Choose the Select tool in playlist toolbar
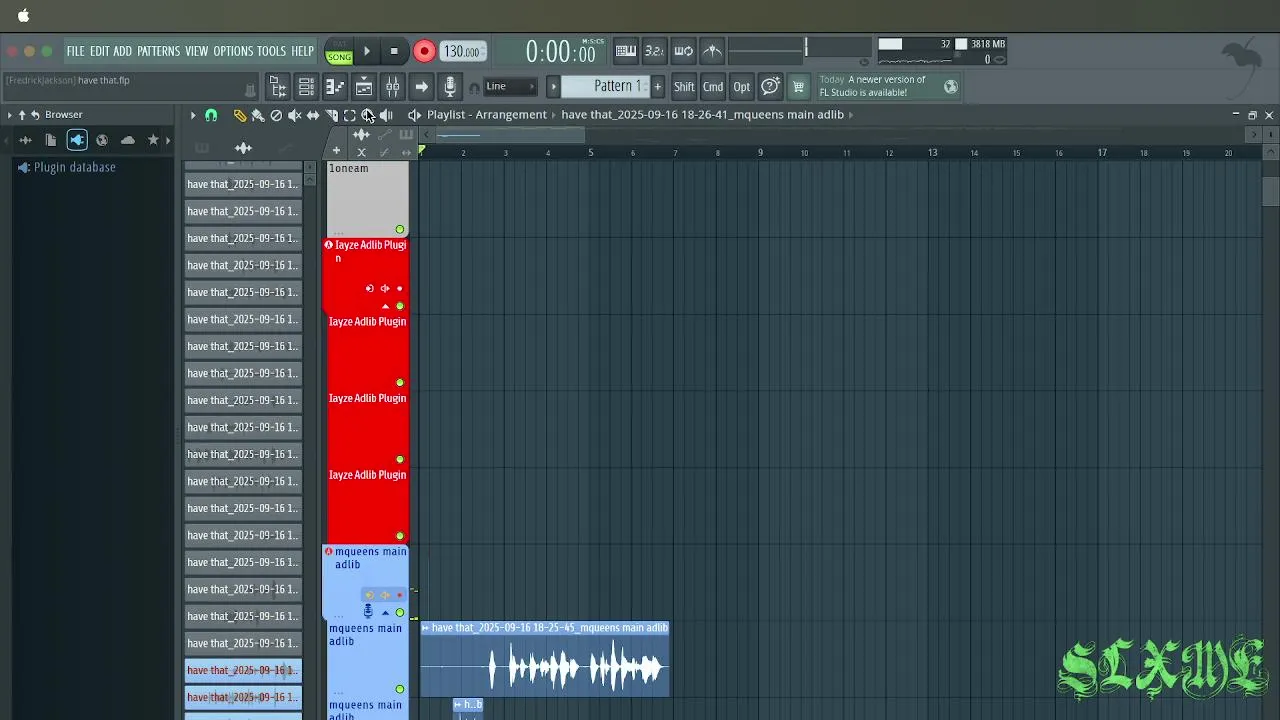The image size is (1280, 720). pos(349,115)
